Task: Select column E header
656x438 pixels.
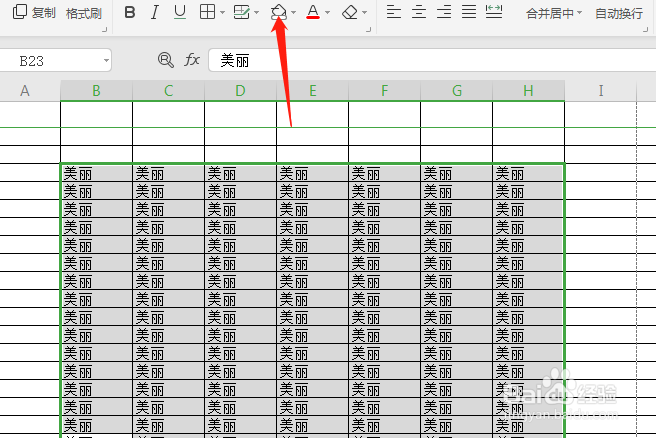Action: 312,91
